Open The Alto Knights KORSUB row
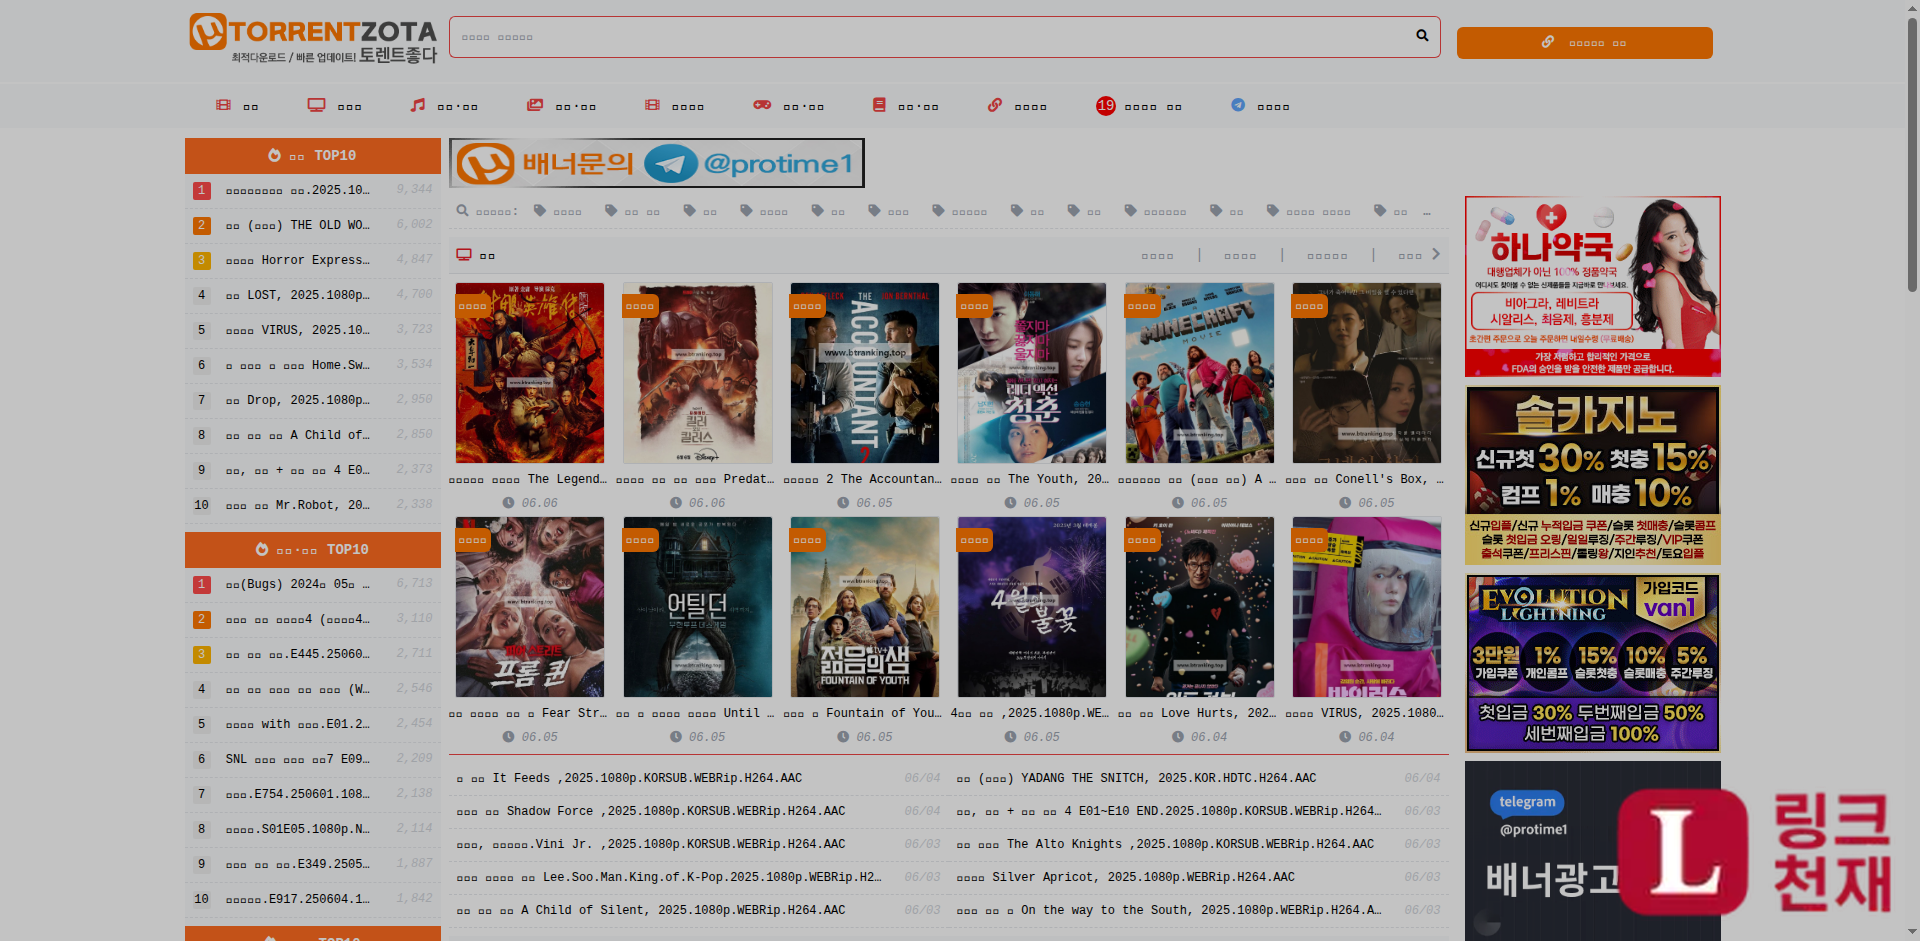This screenshot has height=941, width=1920. pos(1165,844)
